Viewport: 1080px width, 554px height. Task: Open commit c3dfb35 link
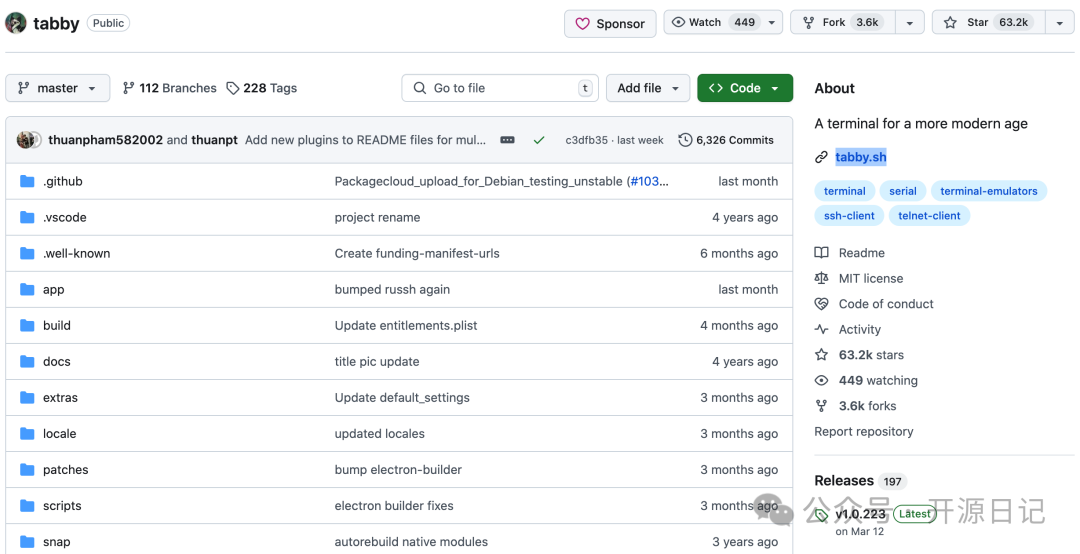click(587, 140)
